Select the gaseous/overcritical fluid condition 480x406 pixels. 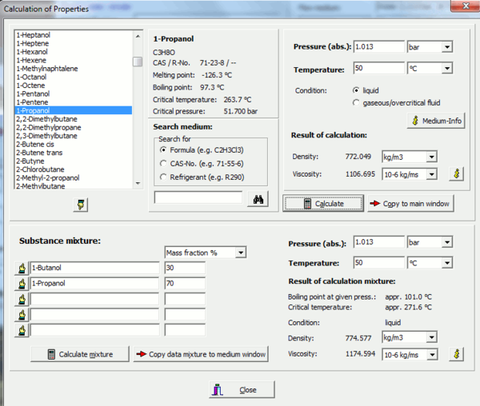[356, 103]
